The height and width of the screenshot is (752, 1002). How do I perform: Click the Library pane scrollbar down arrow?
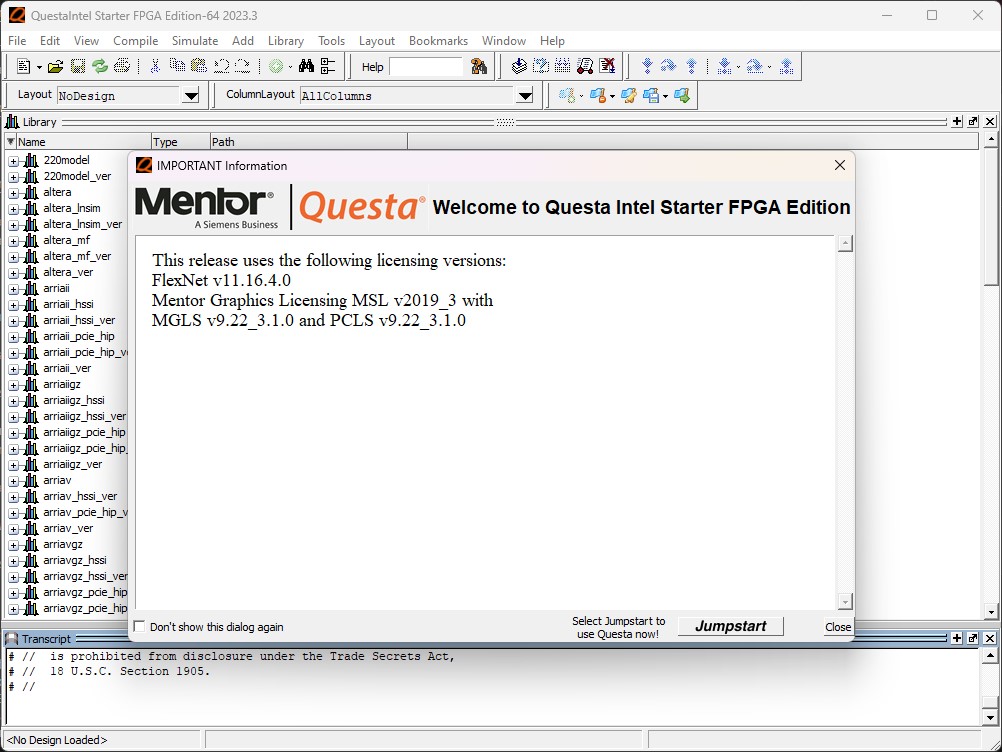point(991,611)
